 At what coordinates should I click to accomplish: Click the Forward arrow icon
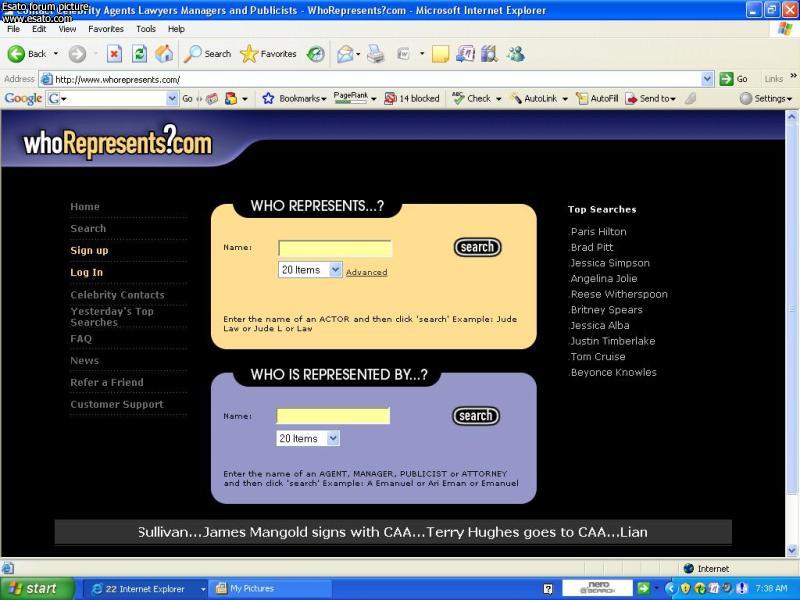point(77,54)
